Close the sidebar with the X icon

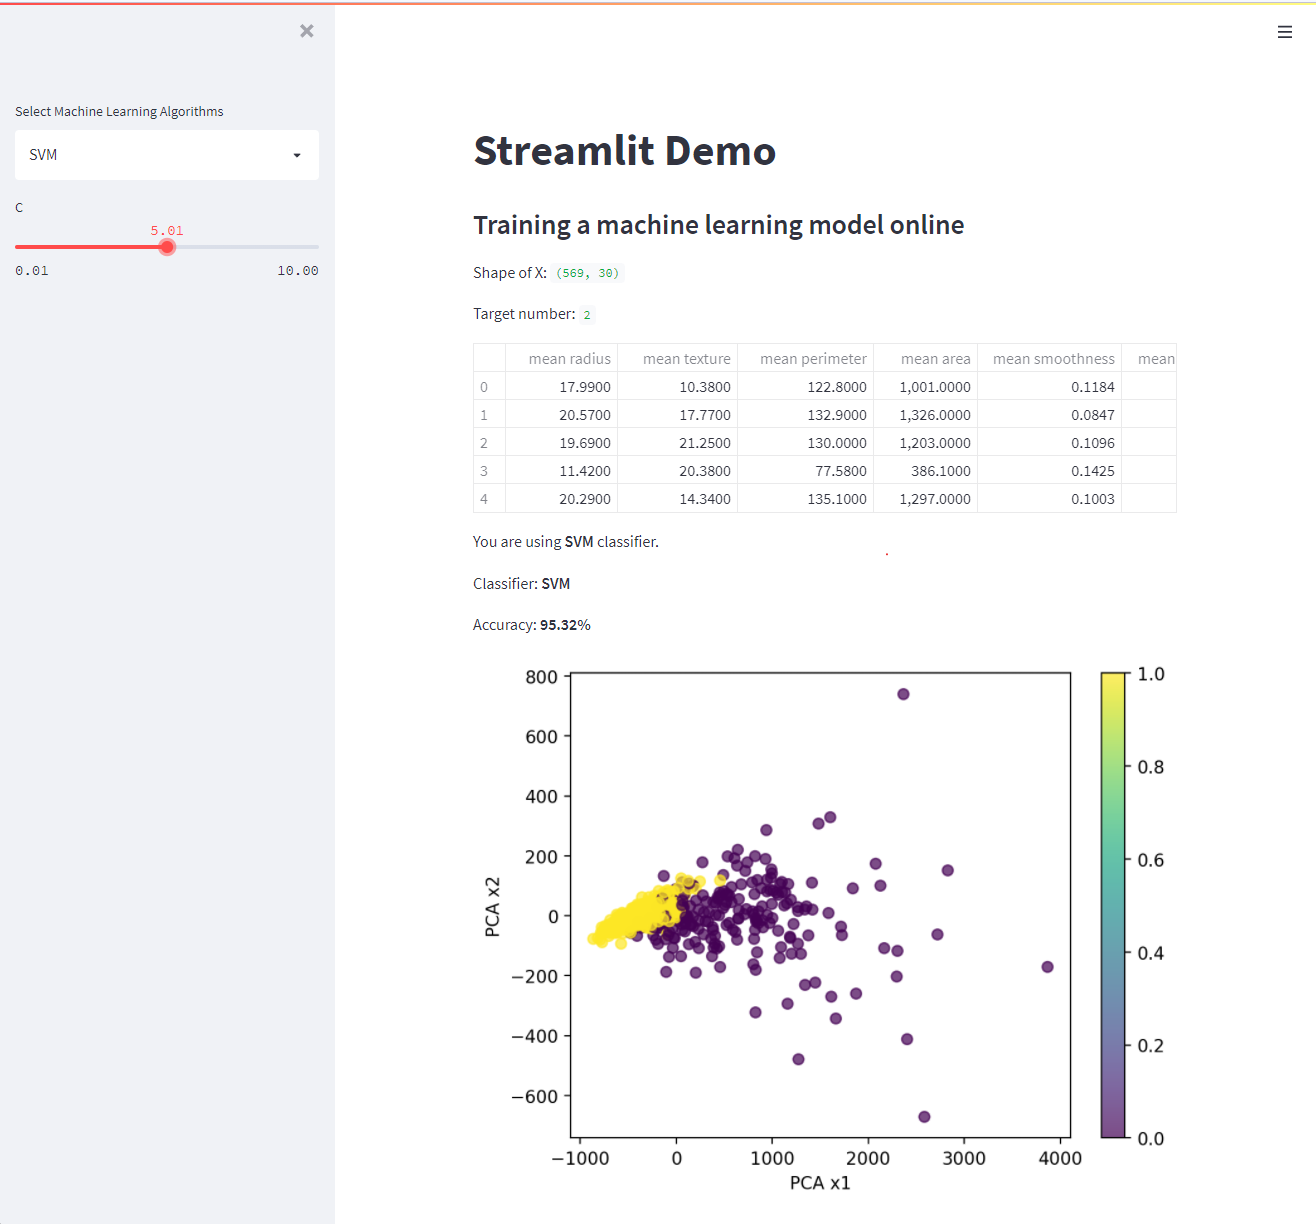point(307,31)
